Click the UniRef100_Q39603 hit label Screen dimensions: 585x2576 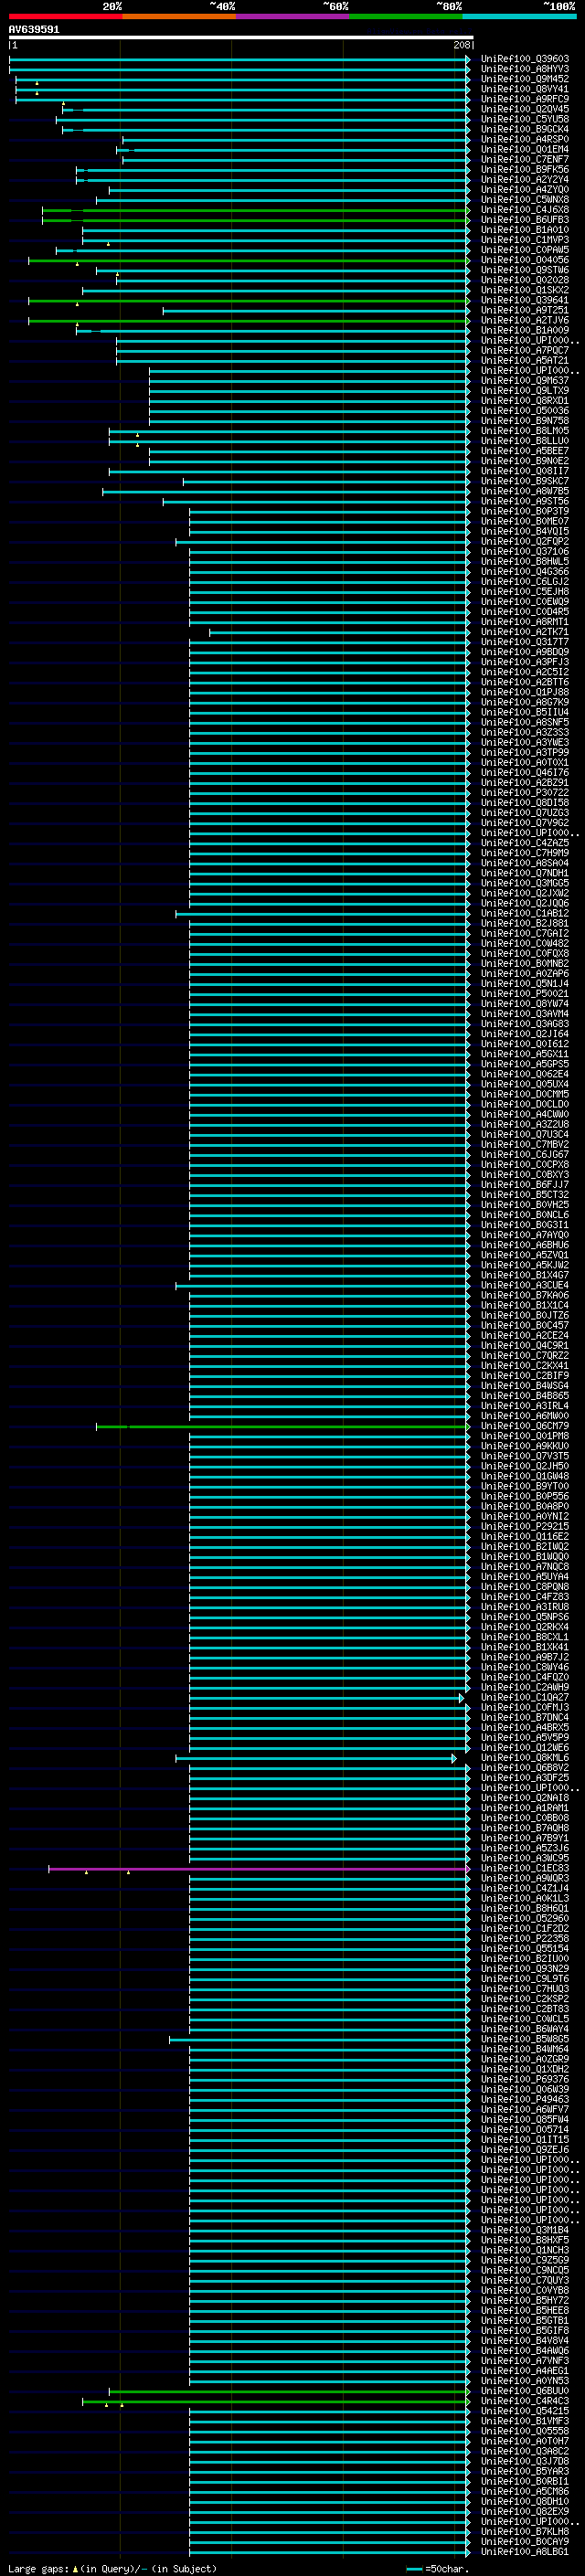tap(525, 59)
